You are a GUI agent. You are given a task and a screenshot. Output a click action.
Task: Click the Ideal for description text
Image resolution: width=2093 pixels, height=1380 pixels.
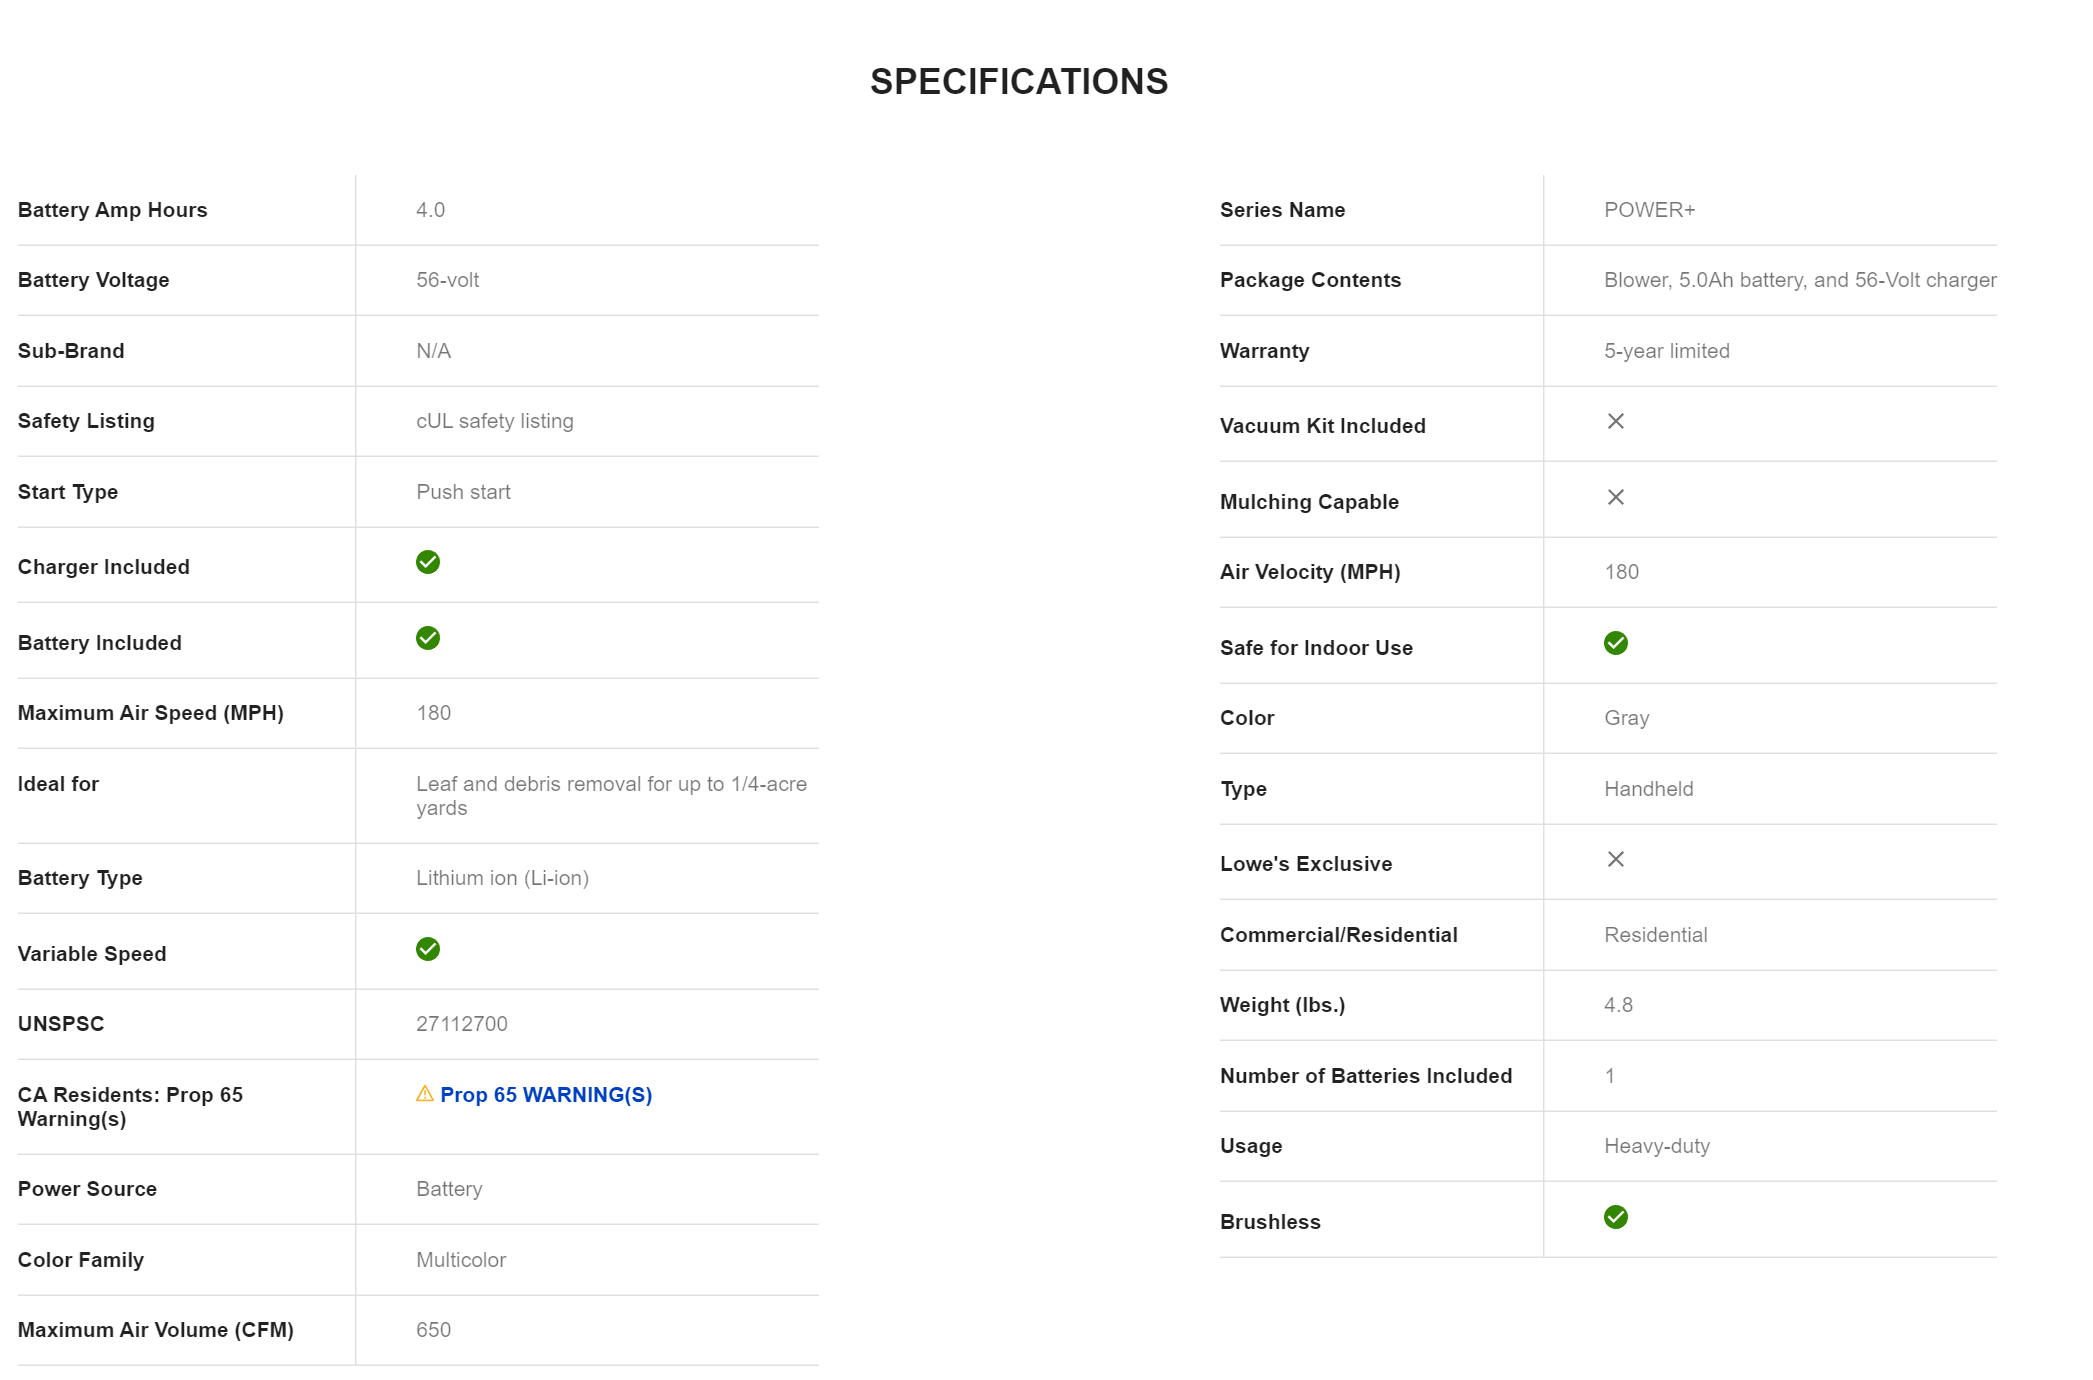[611, 796]
